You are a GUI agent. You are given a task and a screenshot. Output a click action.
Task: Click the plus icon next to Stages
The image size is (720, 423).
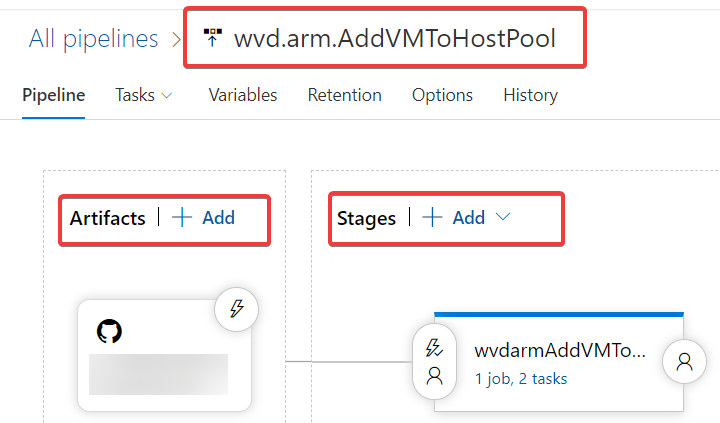432,217
